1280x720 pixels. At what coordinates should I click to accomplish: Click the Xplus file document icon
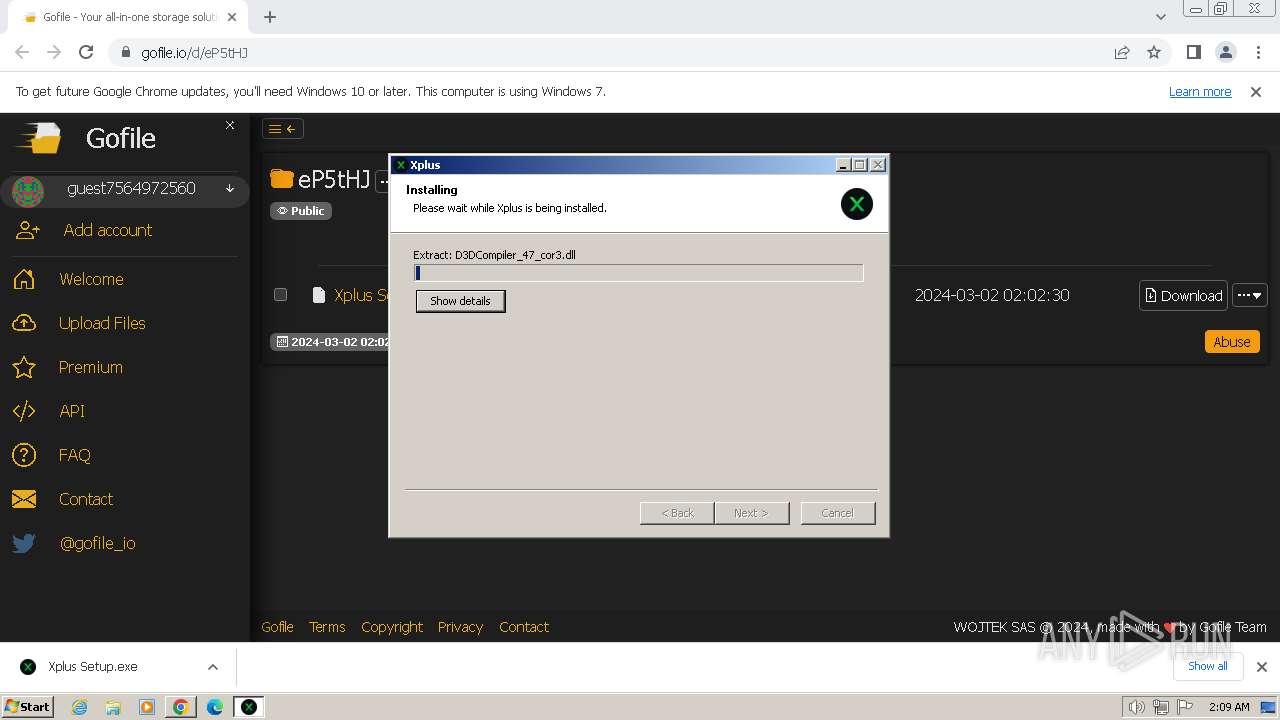(319, 295)
